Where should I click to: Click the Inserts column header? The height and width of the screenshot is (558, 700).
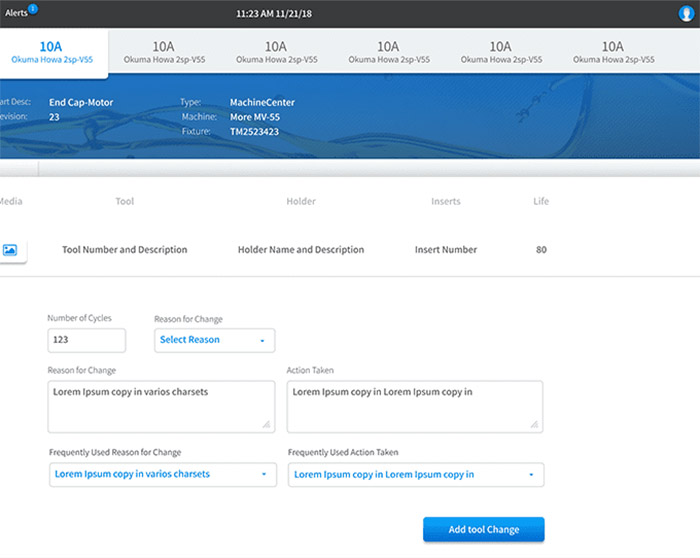445,202
